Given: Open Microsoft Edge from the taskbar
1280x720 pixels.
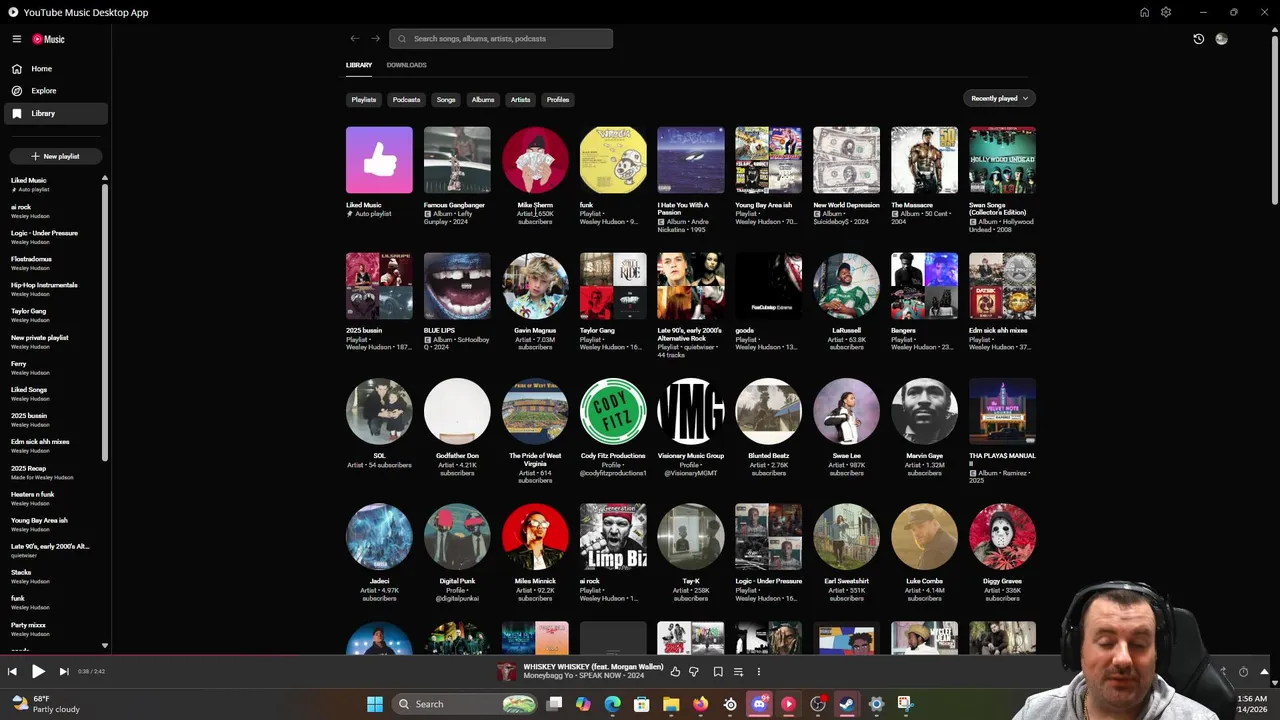Looking at the screenshot, I should [613, 704].
